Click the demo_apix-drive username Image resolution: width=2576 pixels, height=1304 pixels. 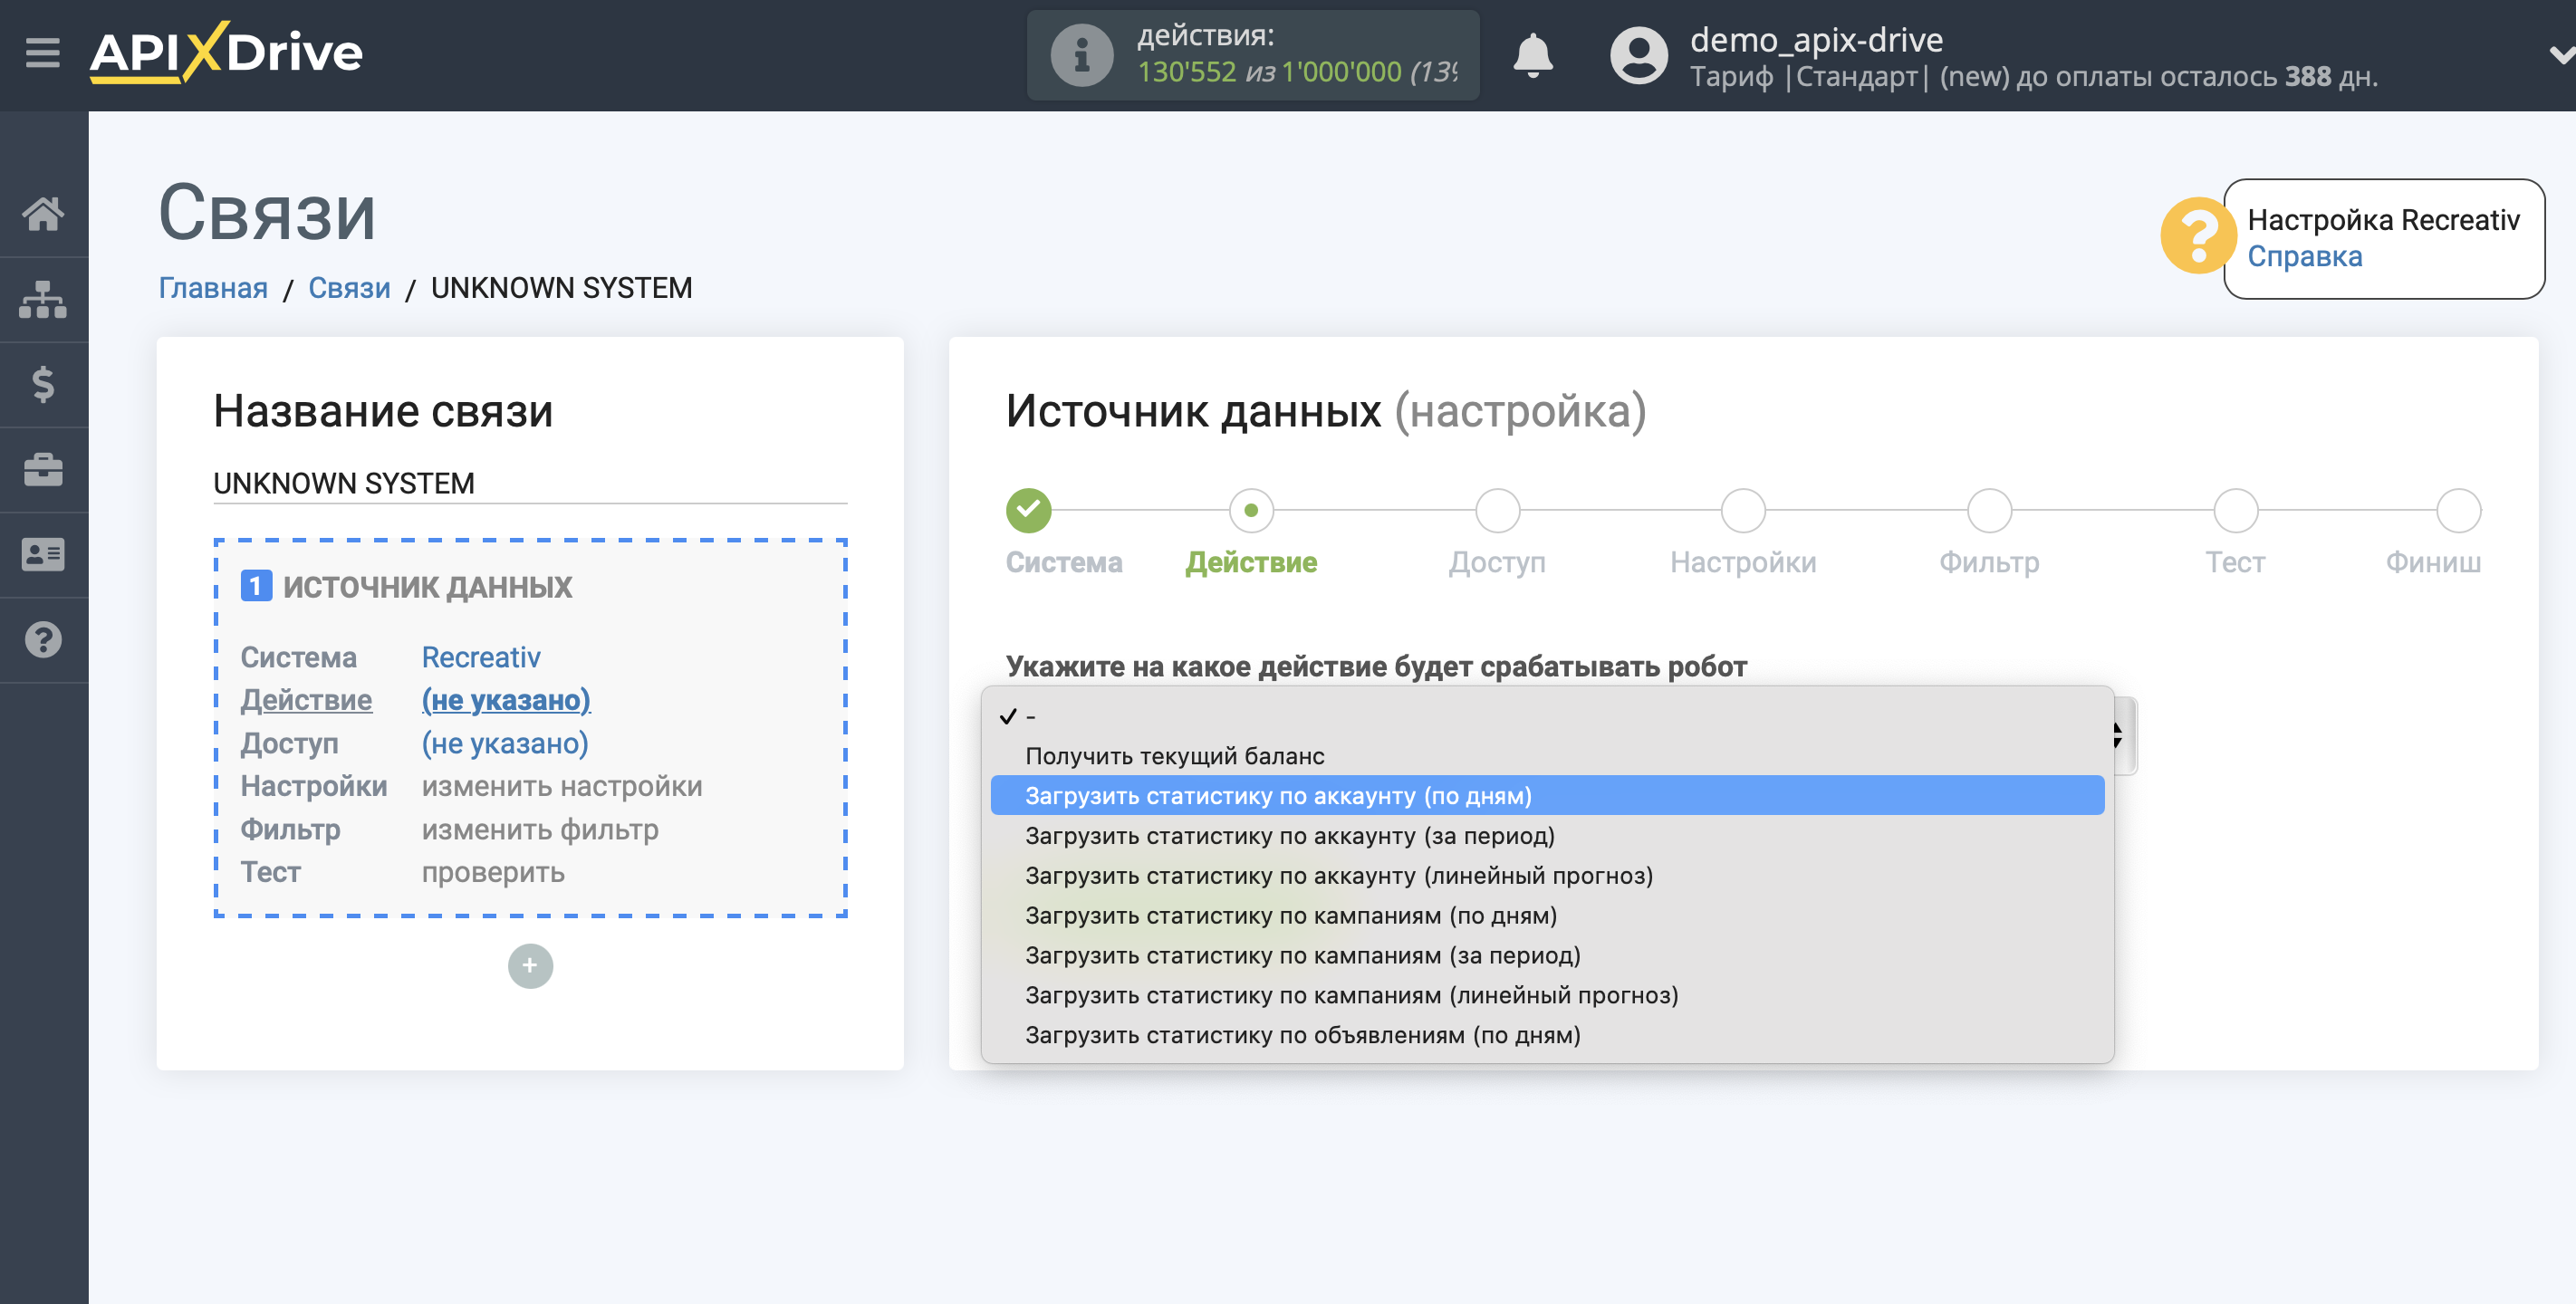(1816, 40)
